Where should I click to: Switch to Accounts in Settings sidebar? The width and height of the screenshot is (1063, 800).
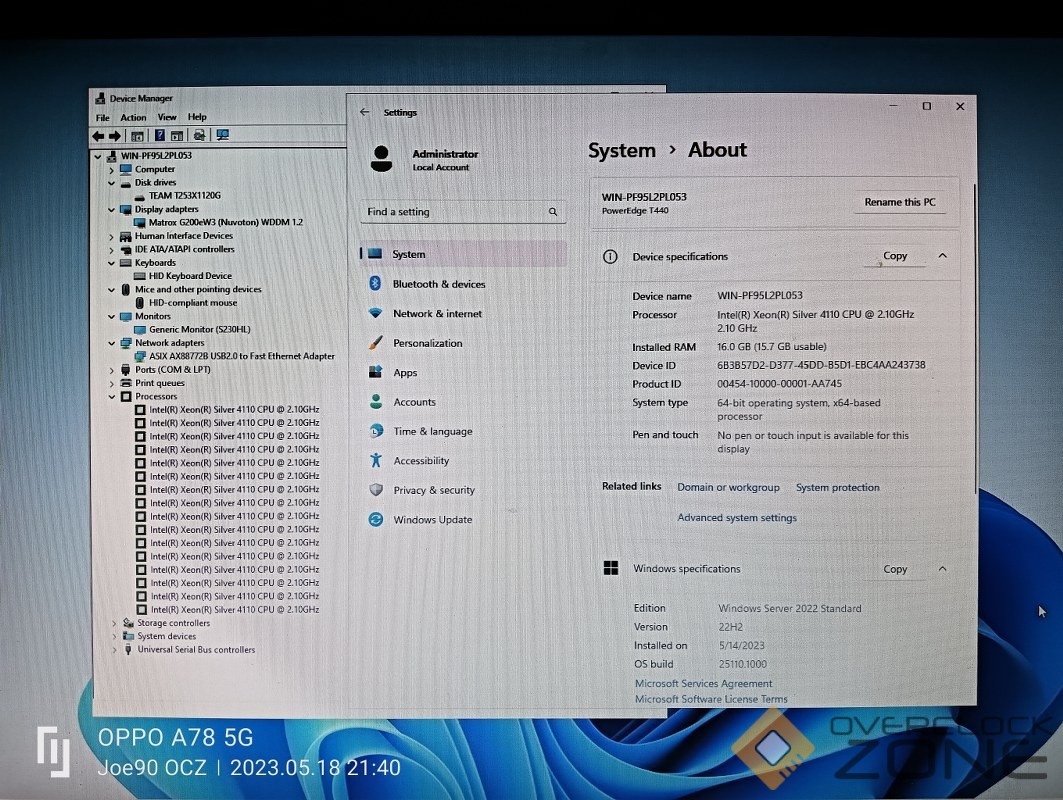[x=464, y=401]
